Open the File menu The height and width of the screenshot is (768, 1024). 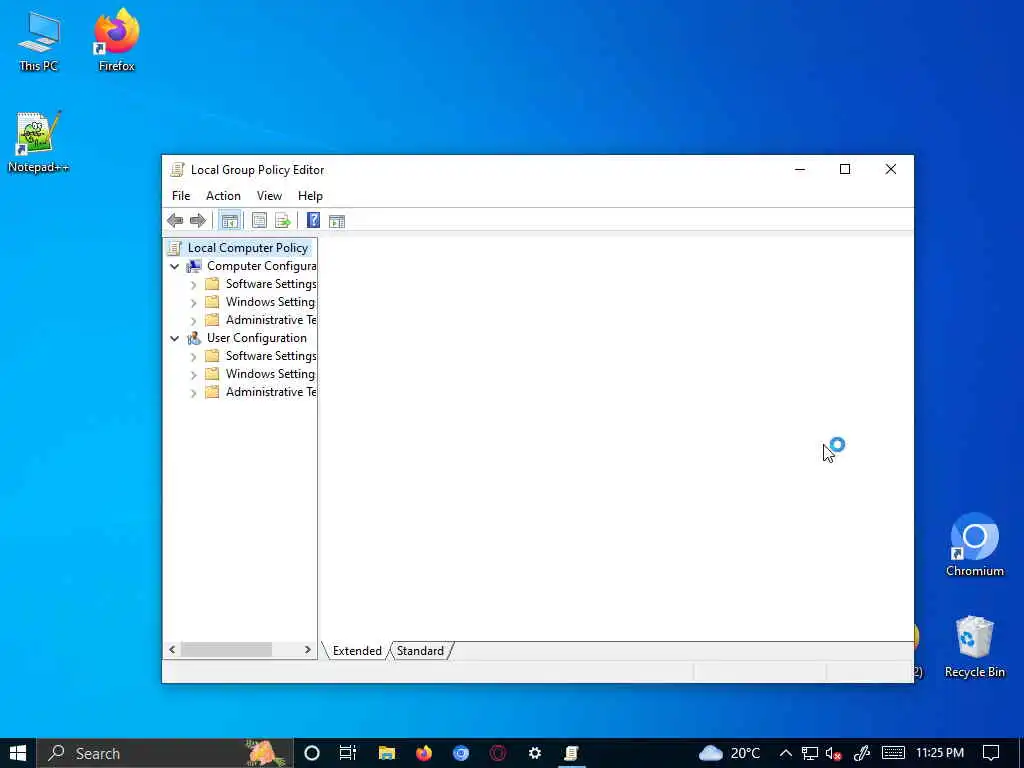[x=181, y=196]
